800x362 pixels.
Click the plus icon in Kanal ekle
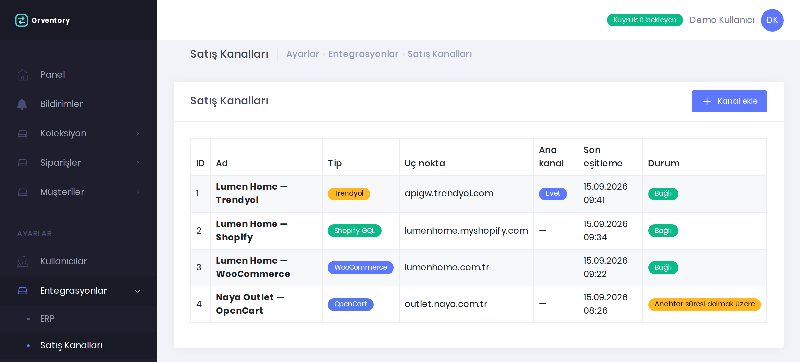click(707, 101)
